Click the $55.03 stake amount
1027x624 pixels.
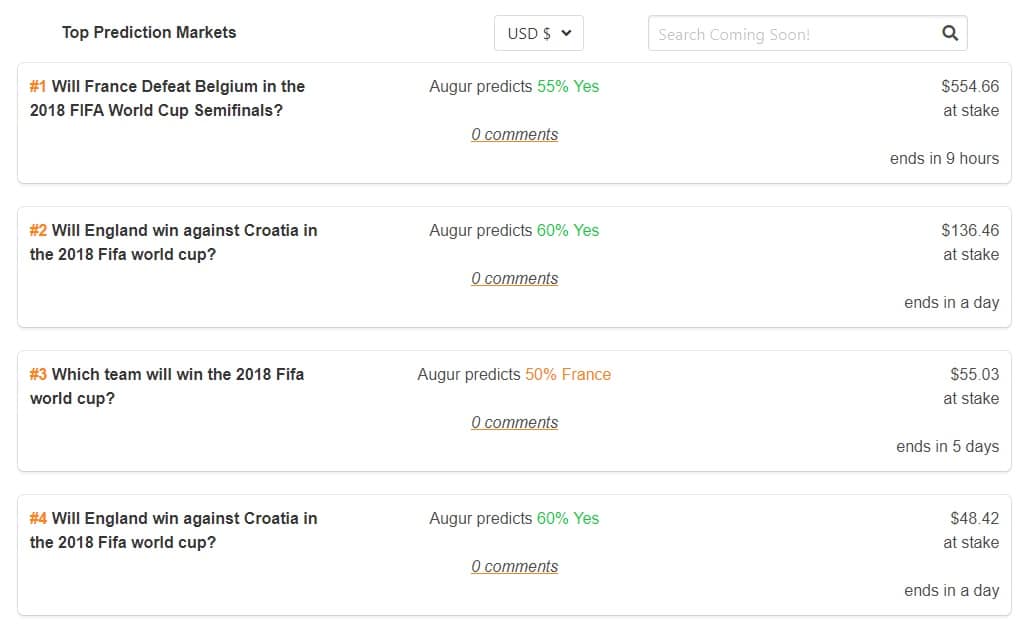pos(974,374)
